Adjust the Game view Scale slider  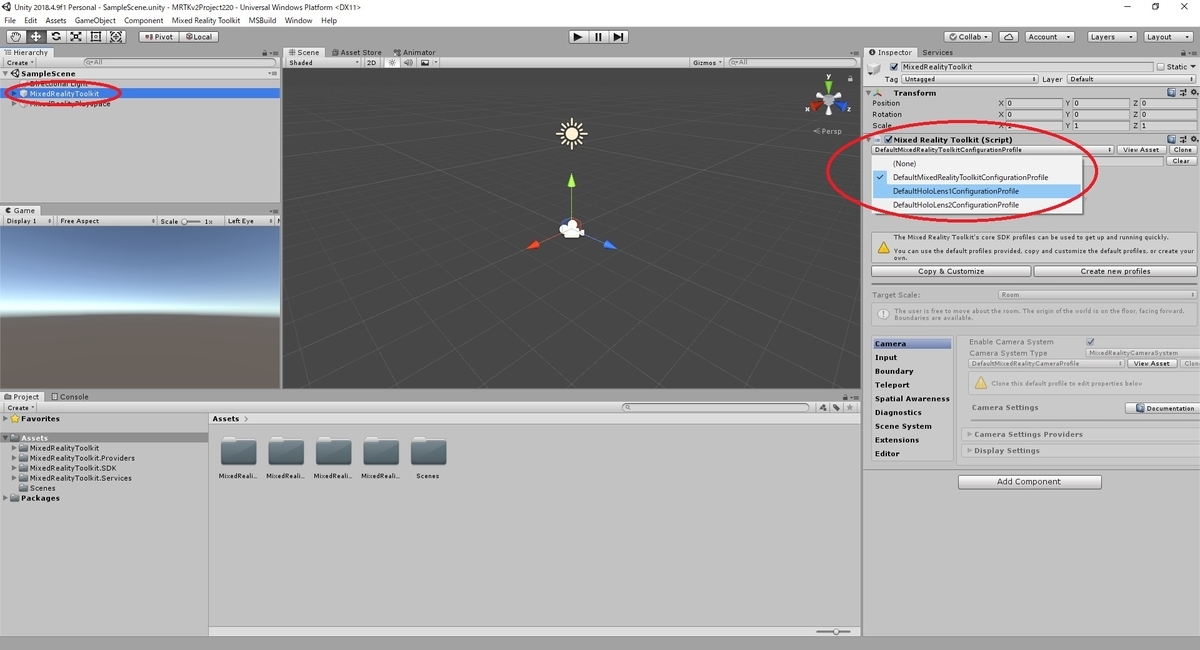(x=191, y=221)
